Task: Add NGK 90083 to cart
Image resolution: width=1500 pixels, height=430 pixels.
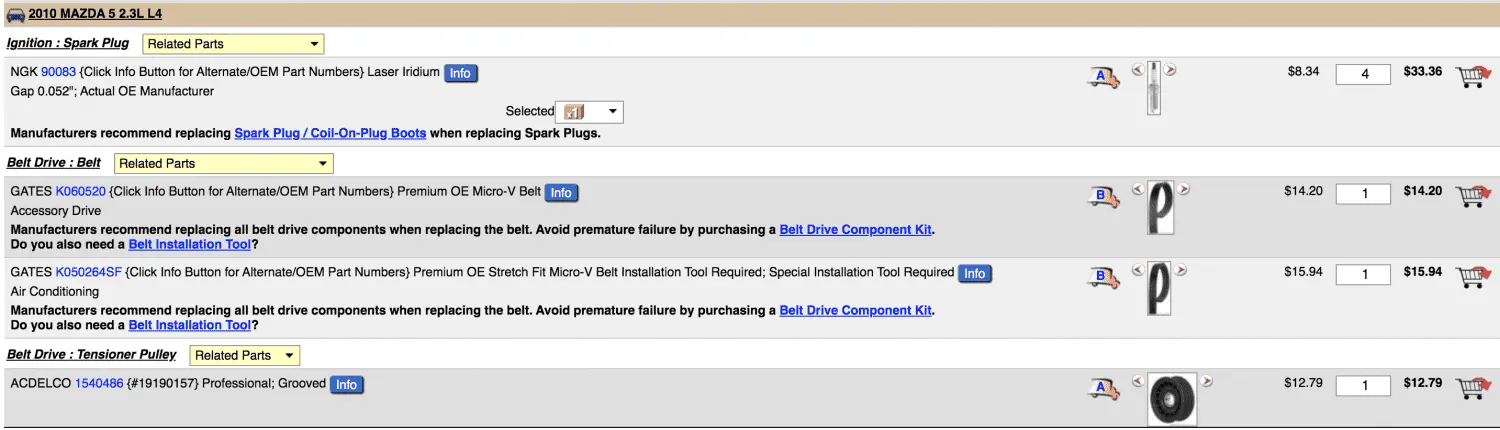Action: click(x=1471, y=76)
